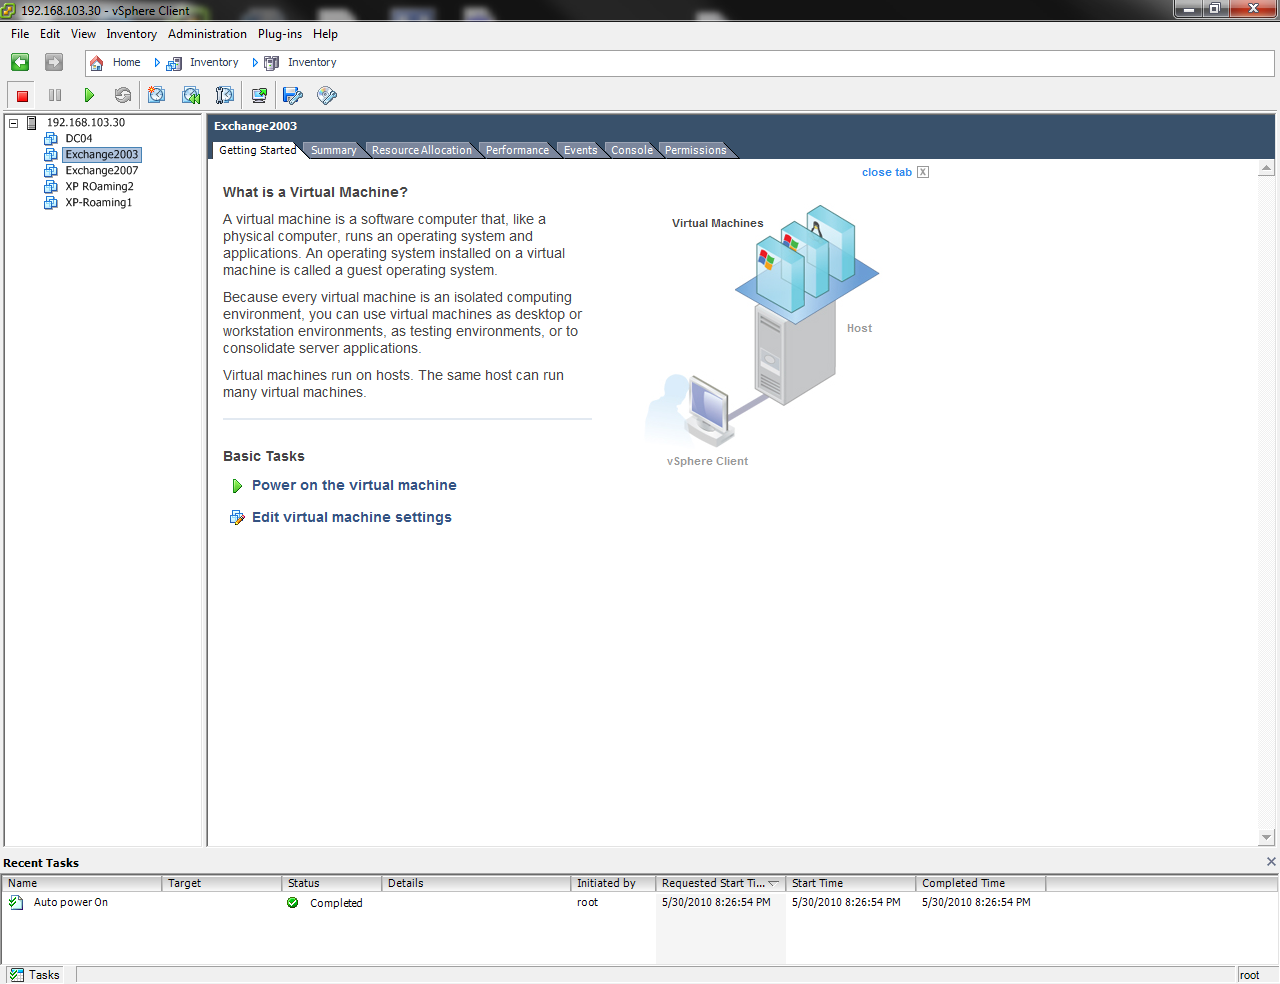Select the Getting Started tab
1280x984 pixels.
[257, 150]
